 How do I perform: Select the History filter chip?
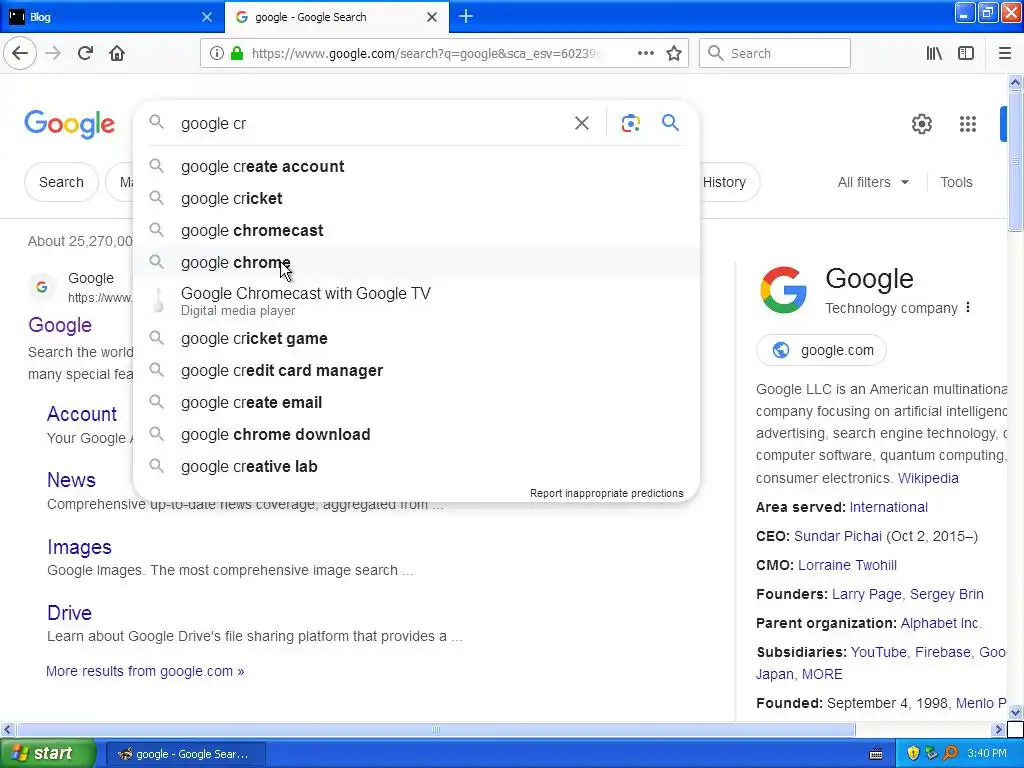728,182
